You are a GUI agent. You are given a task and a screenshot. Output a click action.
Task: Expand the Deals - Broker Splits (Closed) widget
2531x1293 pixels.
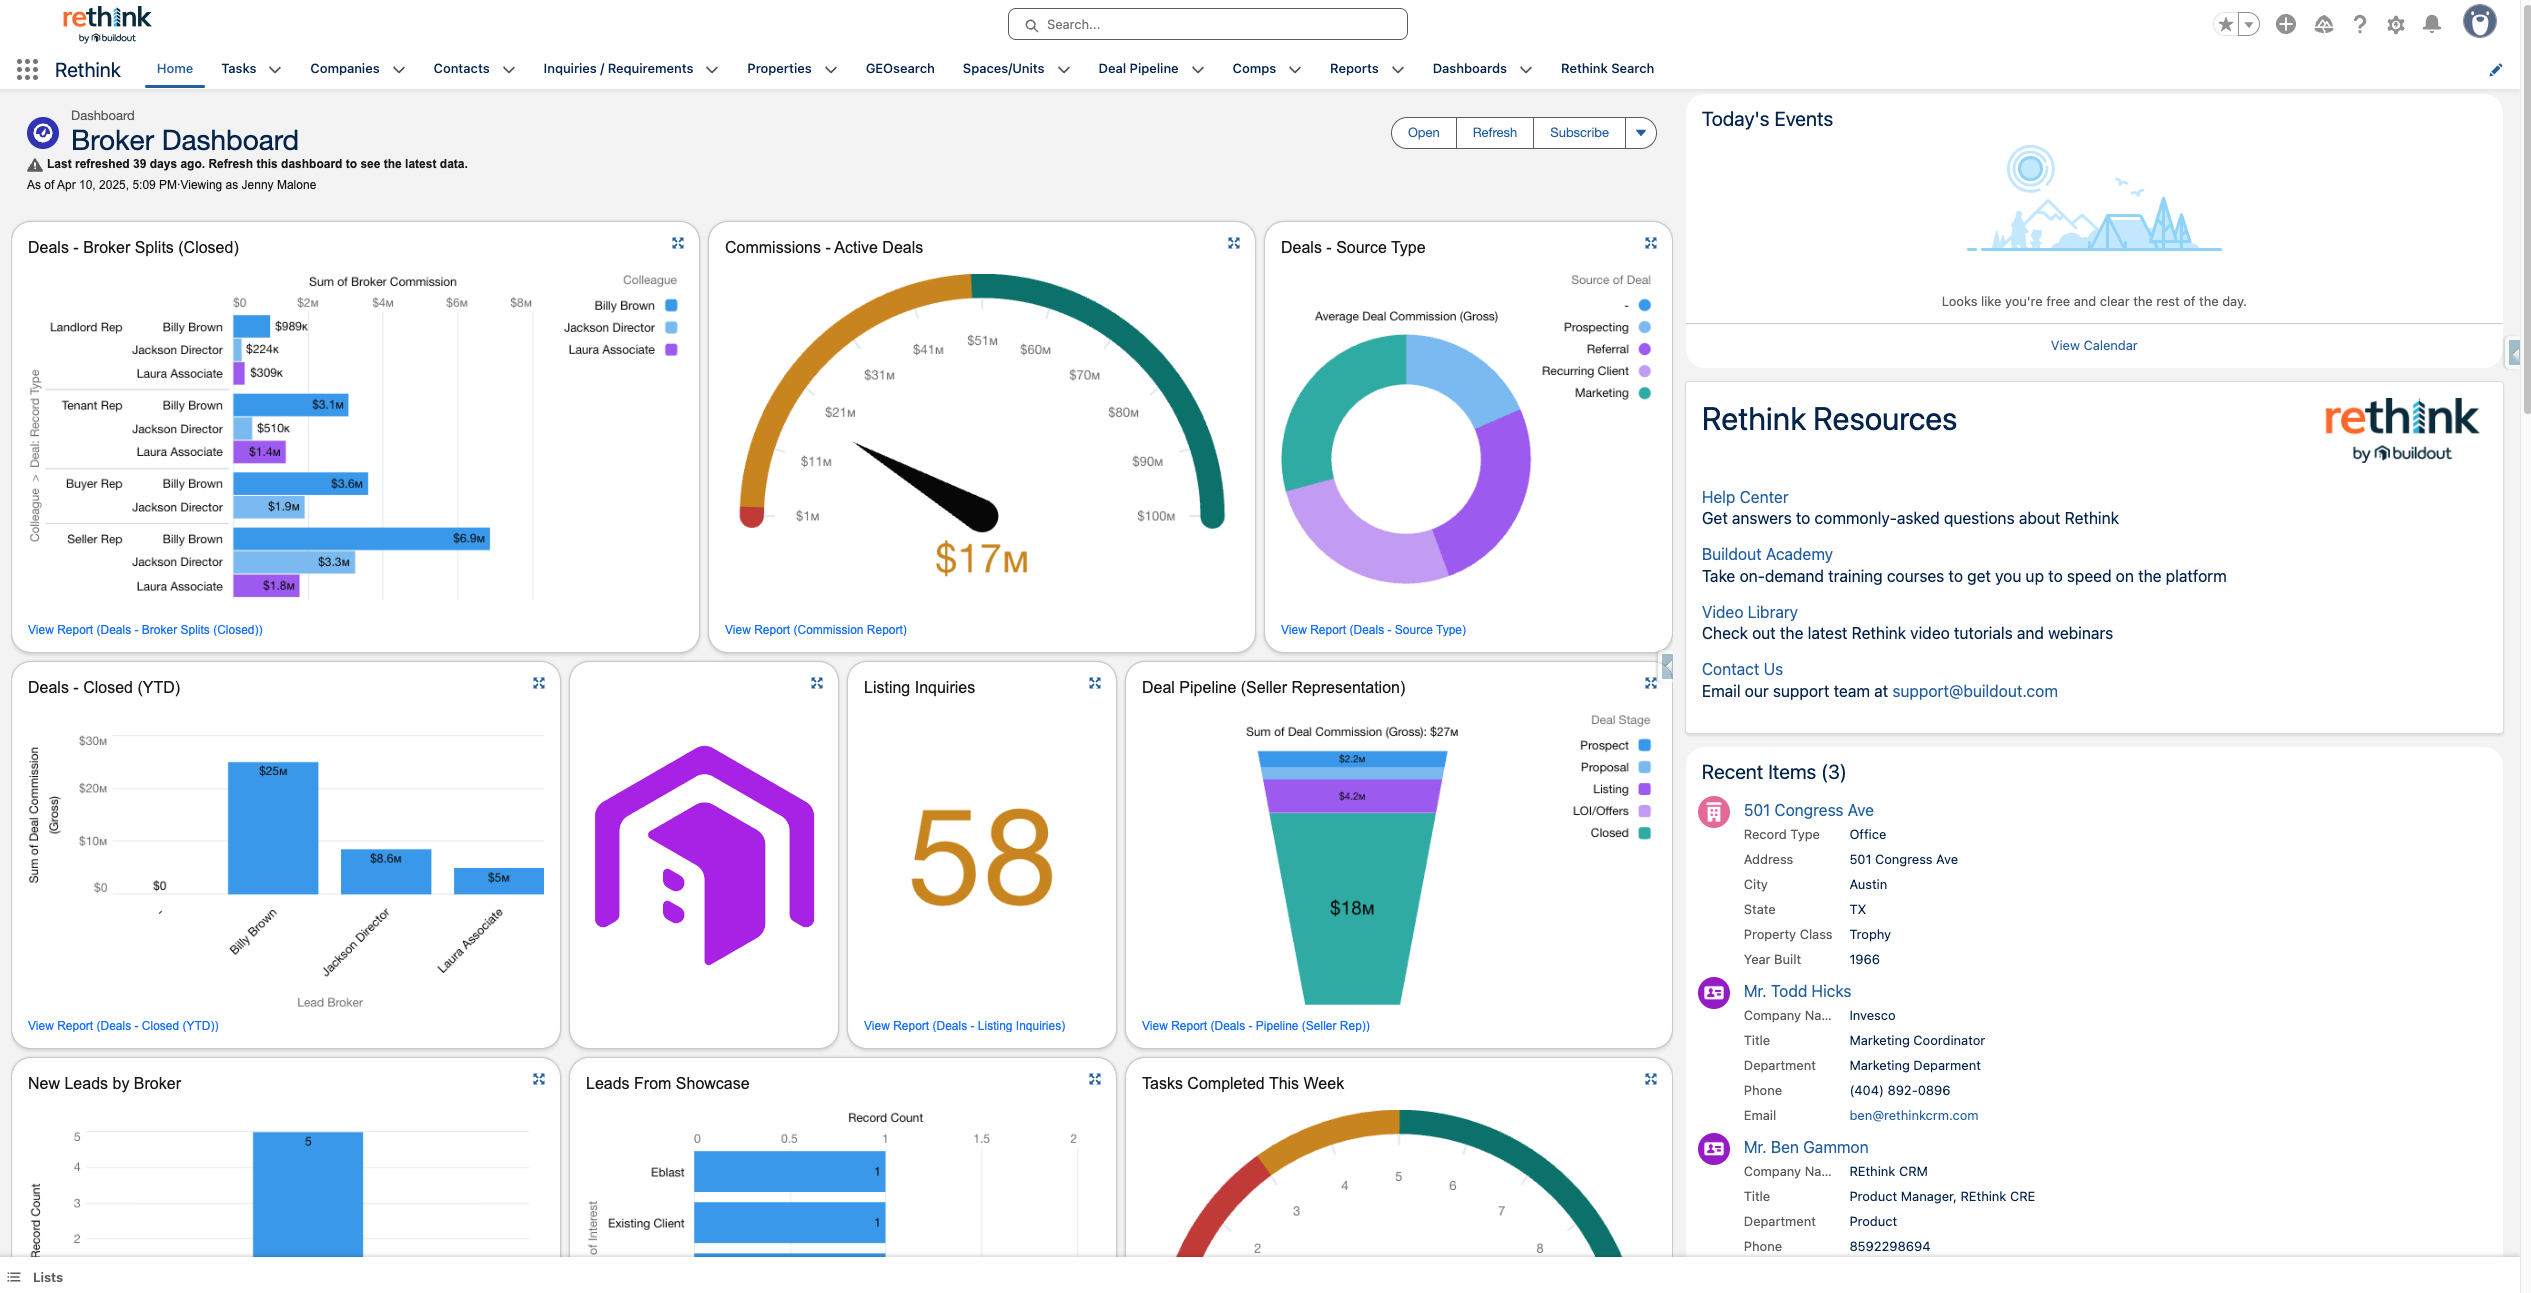(678, 243)
